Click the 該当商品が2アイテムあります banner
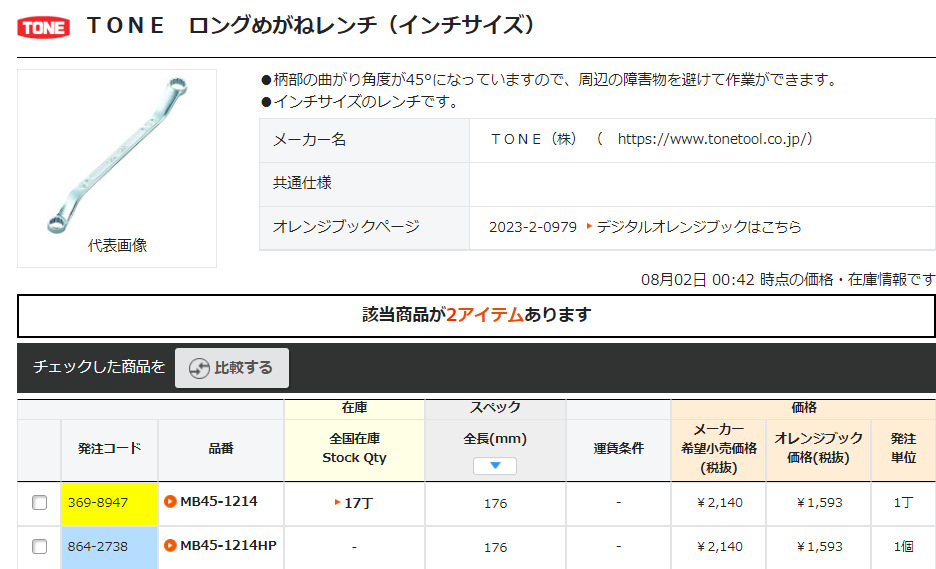The image size is (936, 569). (476, 315)
